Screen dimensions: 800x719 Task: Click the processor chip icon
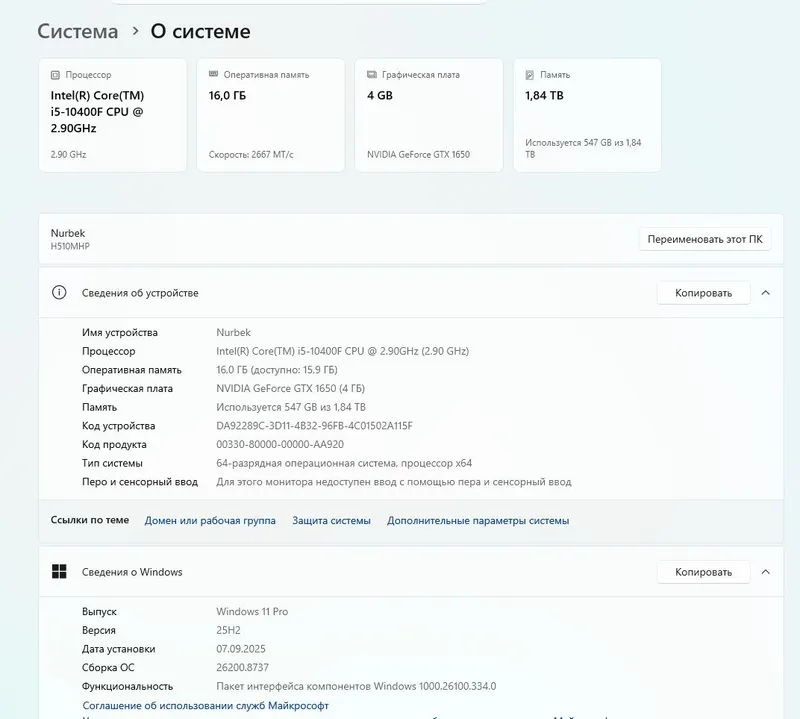click(x=55, y=75)
